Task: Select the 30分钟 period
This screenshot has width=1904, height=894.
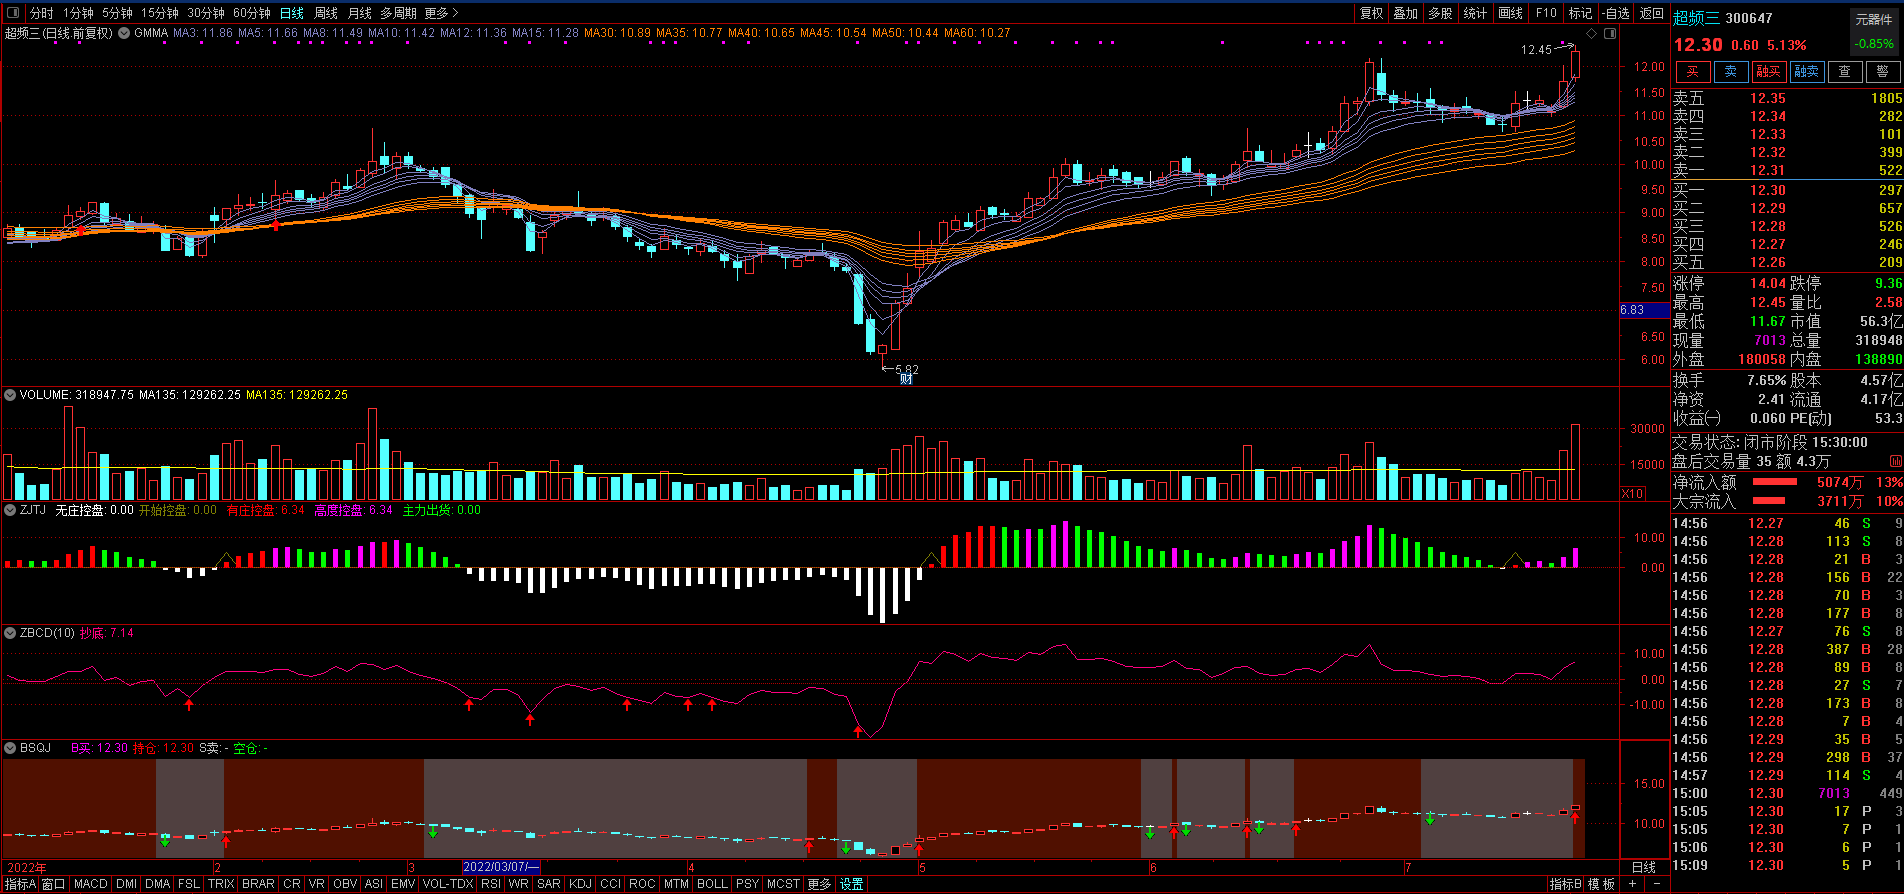Action: [206, 13]
